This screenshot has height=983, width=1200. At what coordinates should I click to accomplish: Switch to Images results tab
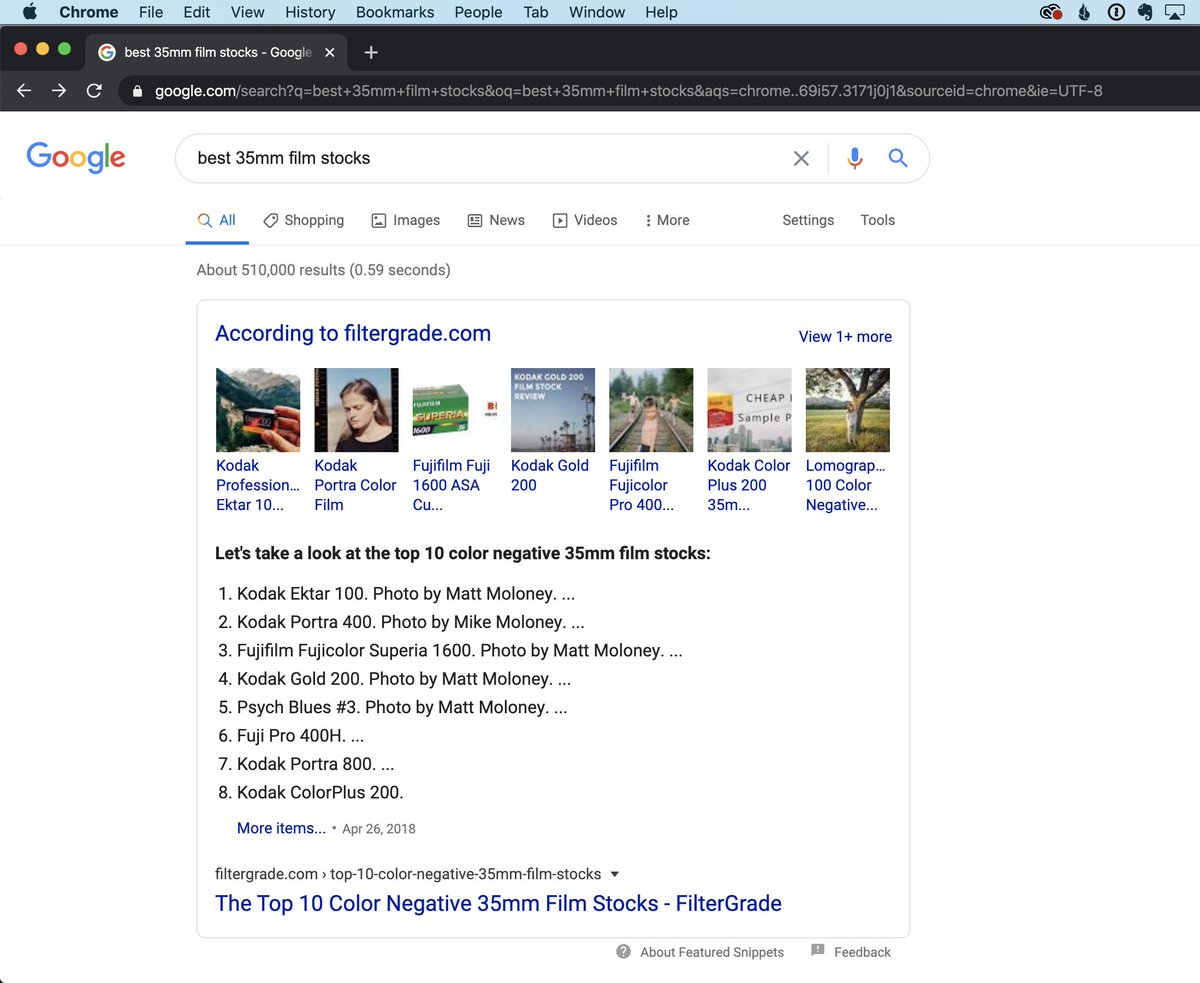click(406, 221)
